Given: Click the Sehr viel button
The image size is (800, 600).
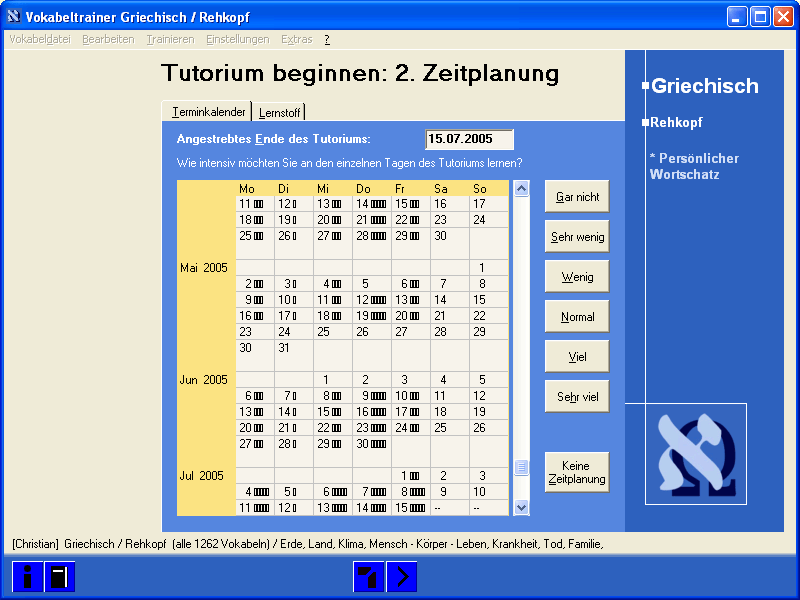Looking at the screenshot, I should click(x=577, y=396).
